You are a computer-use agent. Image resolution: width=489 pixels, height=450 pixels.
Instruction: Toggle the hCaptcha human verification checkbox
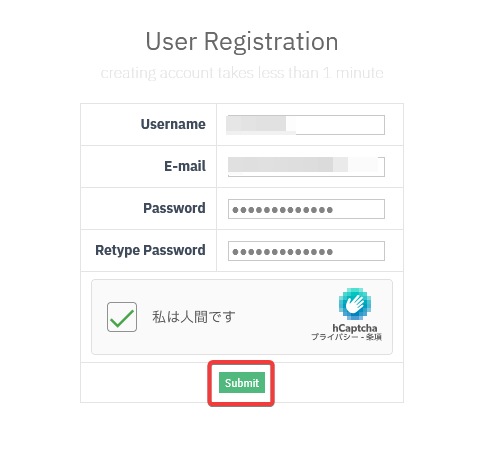pos(122,317)
